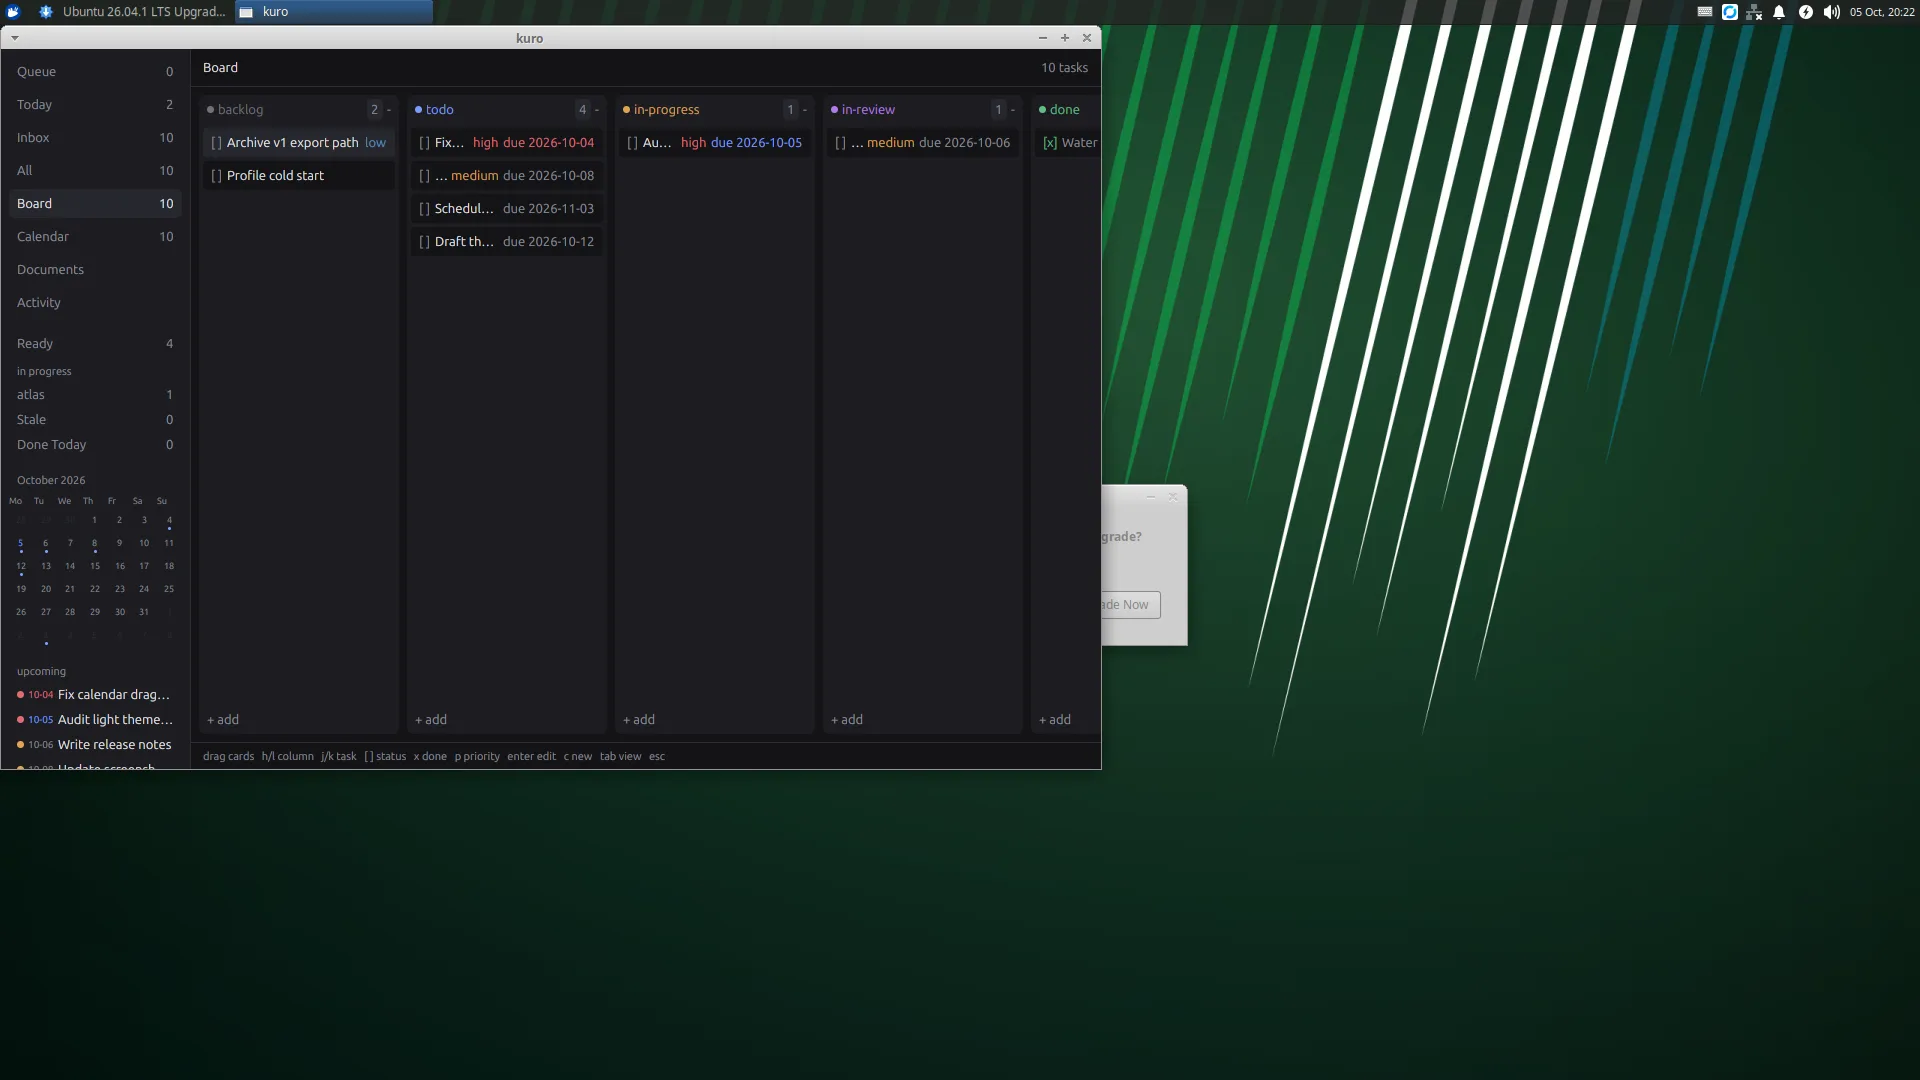Collapse the todo column with minus

click(597, 110)
